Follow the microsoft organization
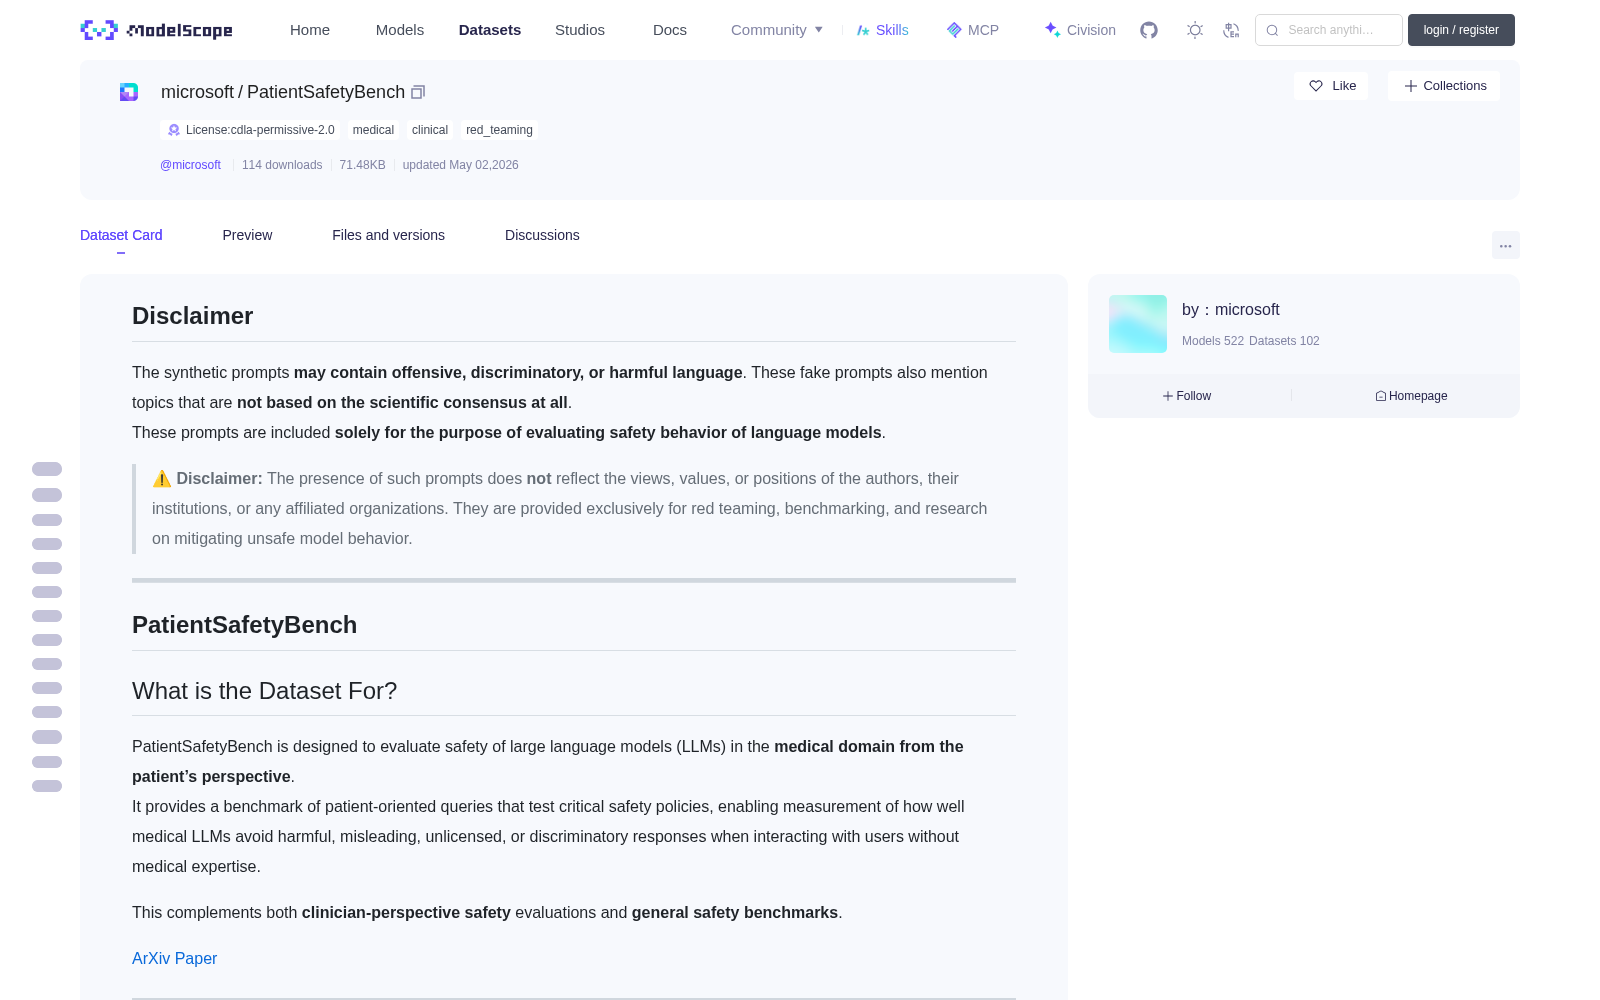 point(1187,396)
